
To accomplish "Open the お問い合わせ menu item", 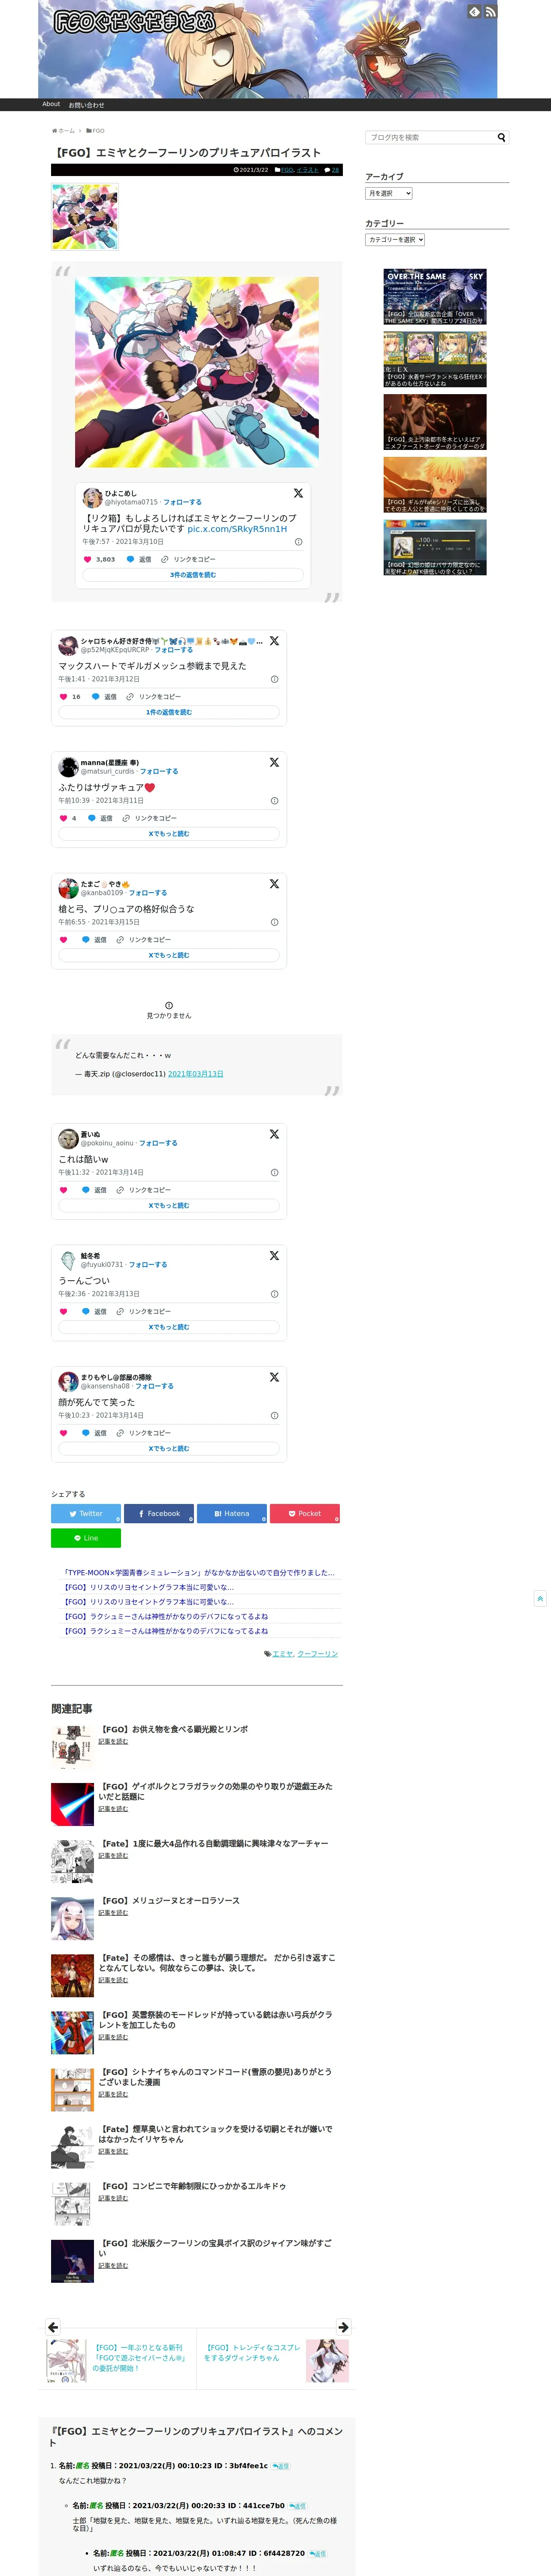I will (x=86, y=105).
